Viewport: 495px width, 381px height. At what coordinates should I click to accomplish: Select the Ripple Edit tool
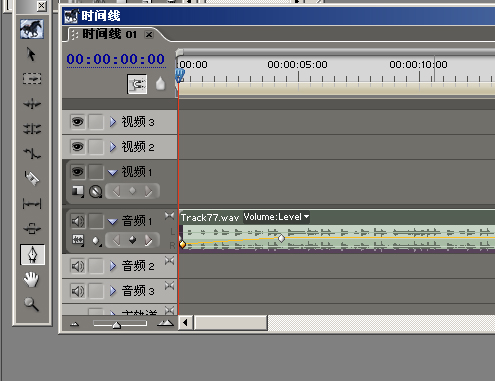point(32,104)
